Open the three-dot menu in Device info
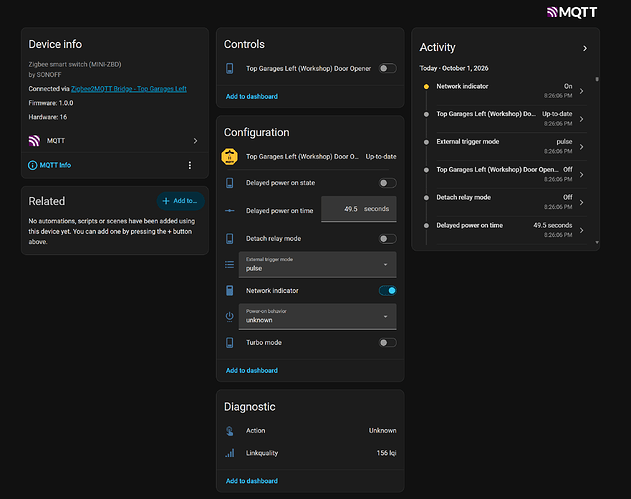 (x=190, y=165)
